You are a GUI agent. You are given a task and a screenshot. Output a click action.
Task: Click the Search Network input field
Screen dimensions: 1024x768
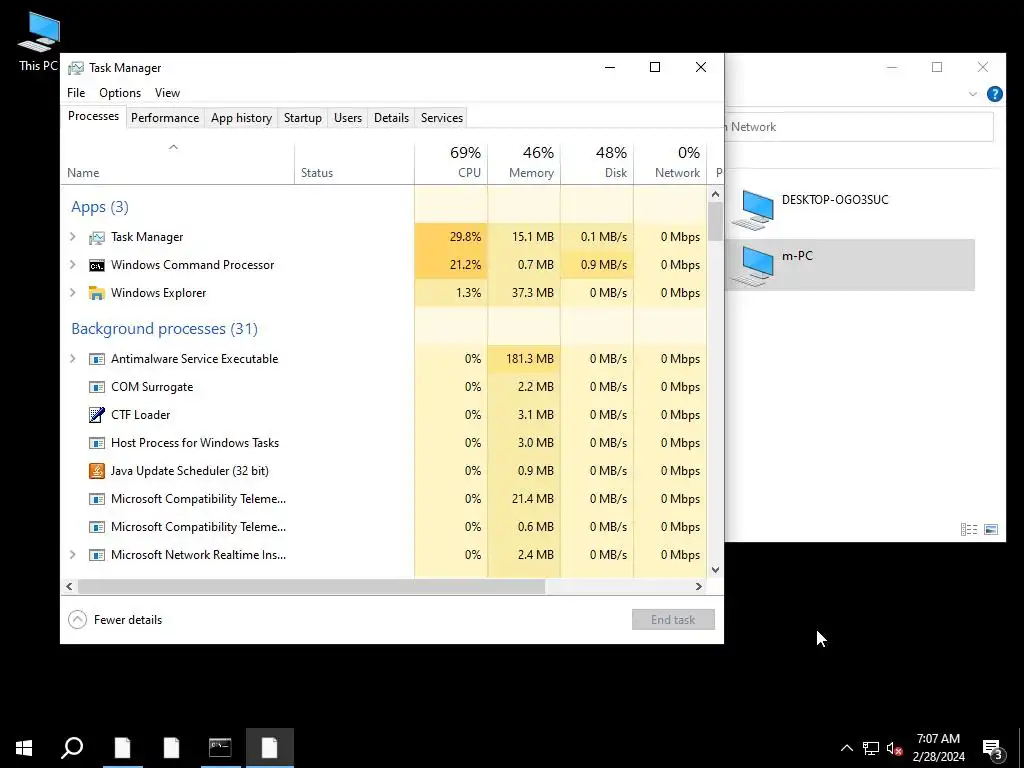[859, 127]
